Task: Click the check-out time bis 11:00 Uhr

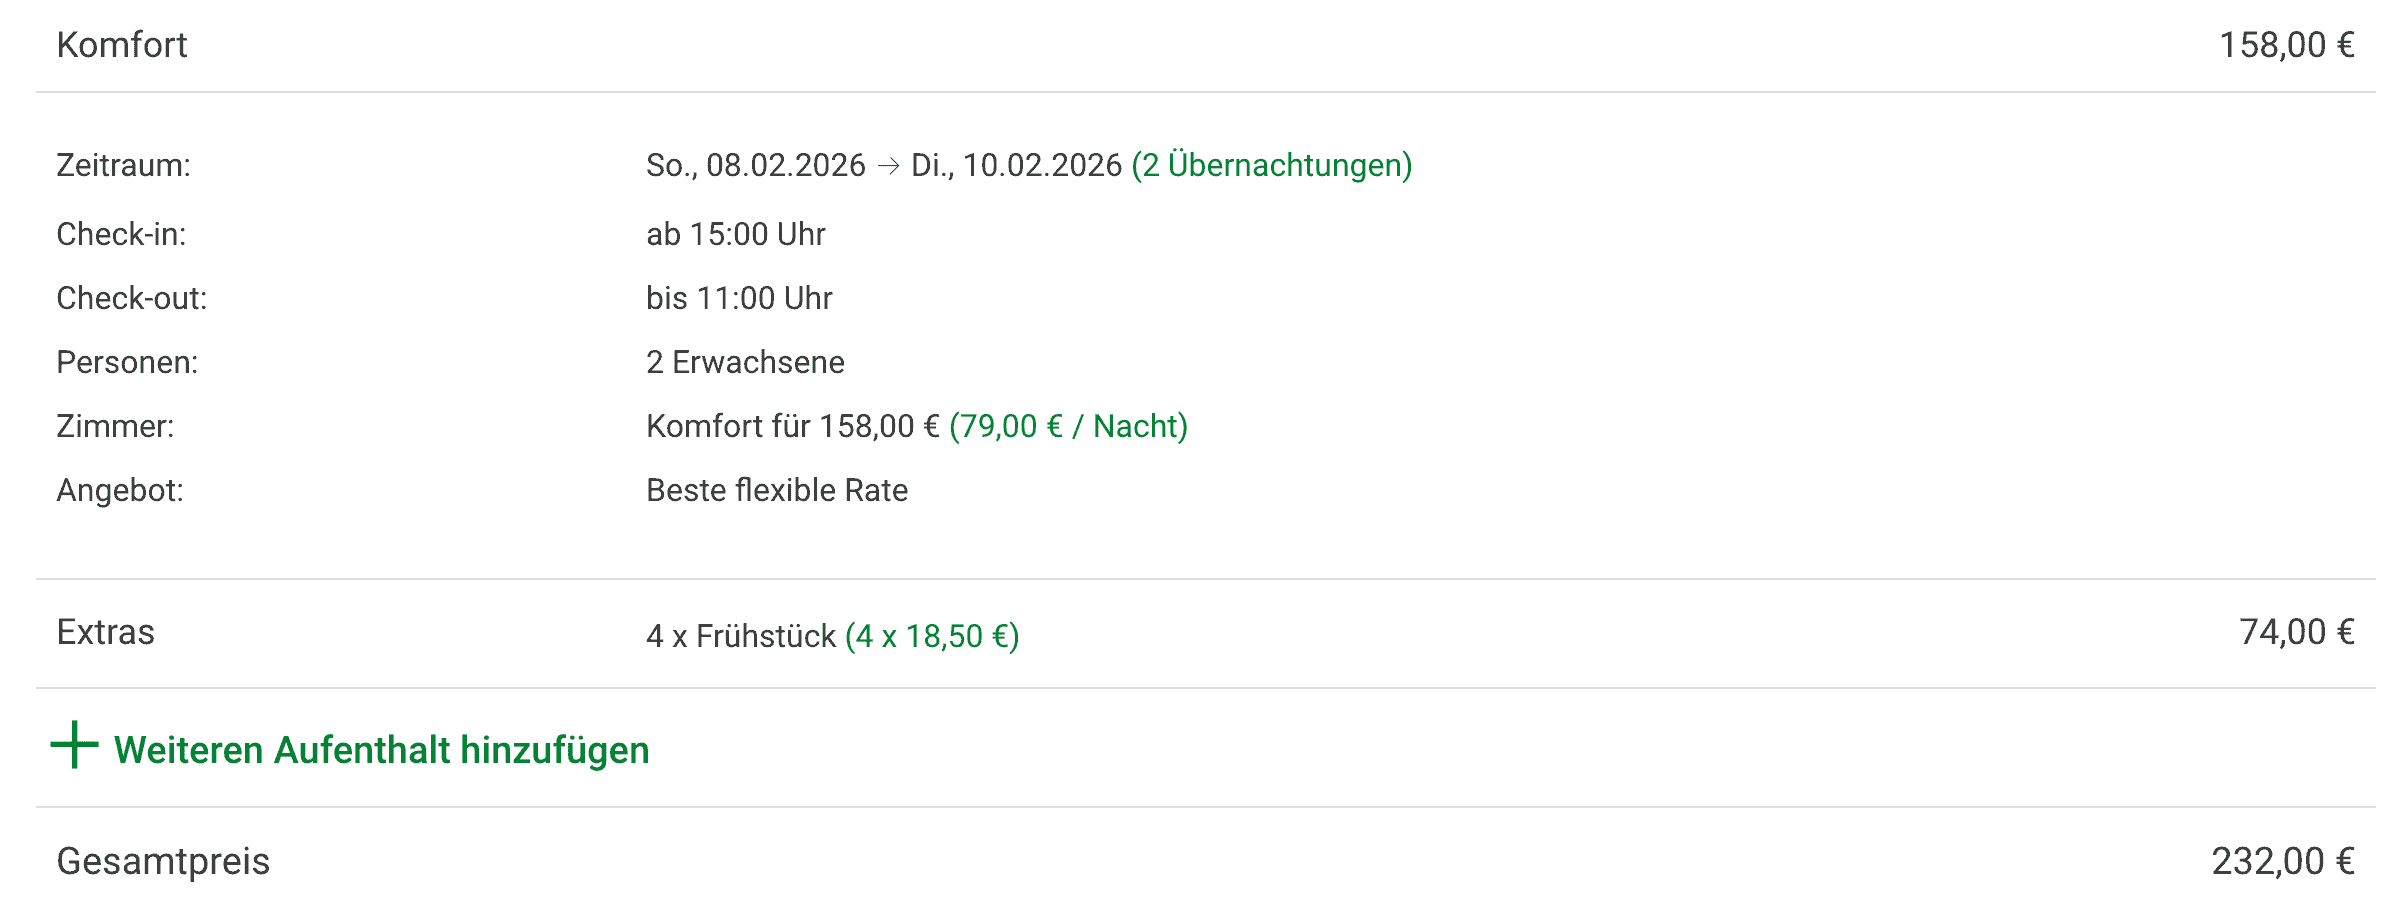Action: point(739,298)
